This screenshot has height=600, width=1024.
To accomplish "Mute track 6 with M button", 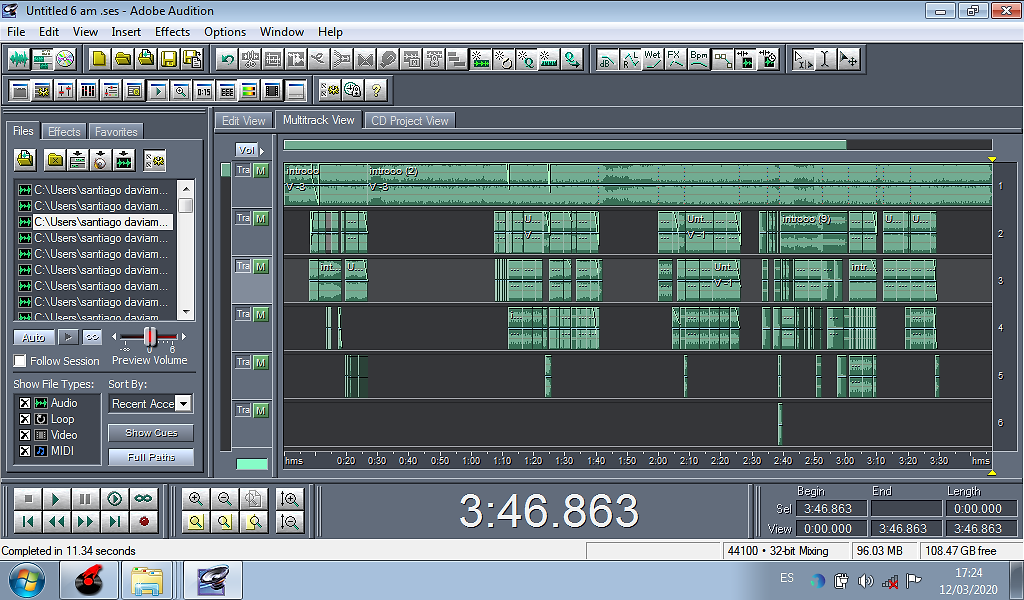I will (261, 410).
